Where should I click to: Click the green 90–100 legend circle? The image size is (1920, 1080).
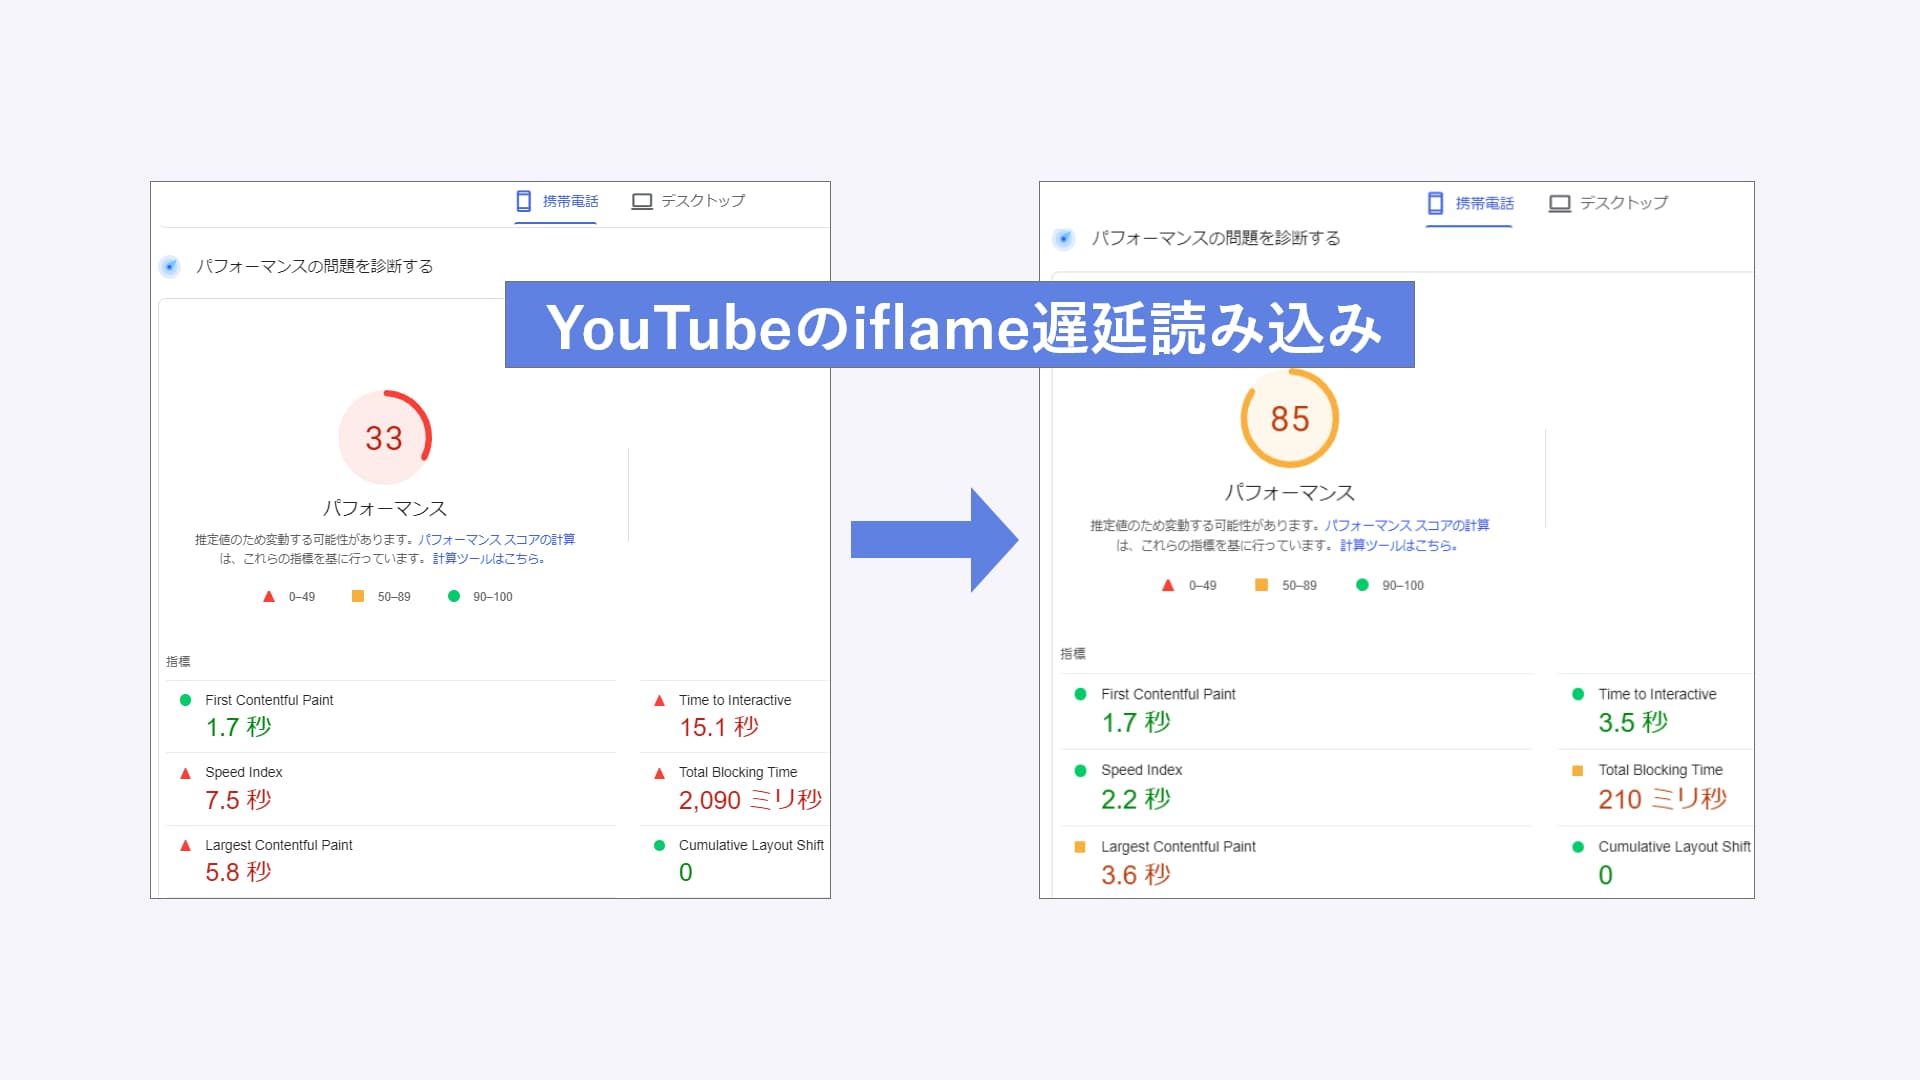pyautogui.click(x=452, y=596)
